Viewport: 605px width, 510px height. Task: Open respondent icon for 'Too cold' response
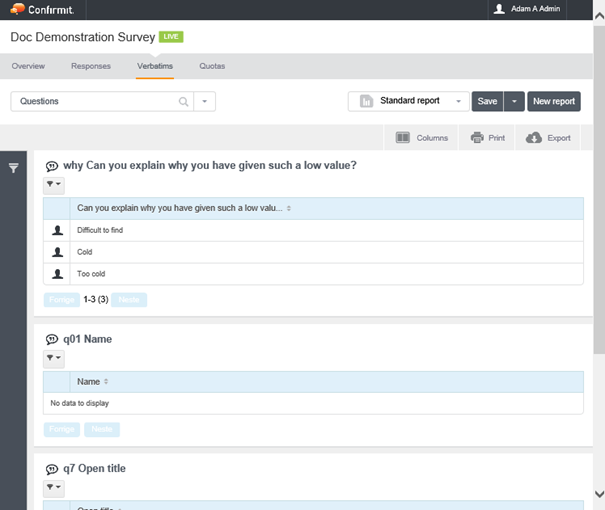click(57, 274)
